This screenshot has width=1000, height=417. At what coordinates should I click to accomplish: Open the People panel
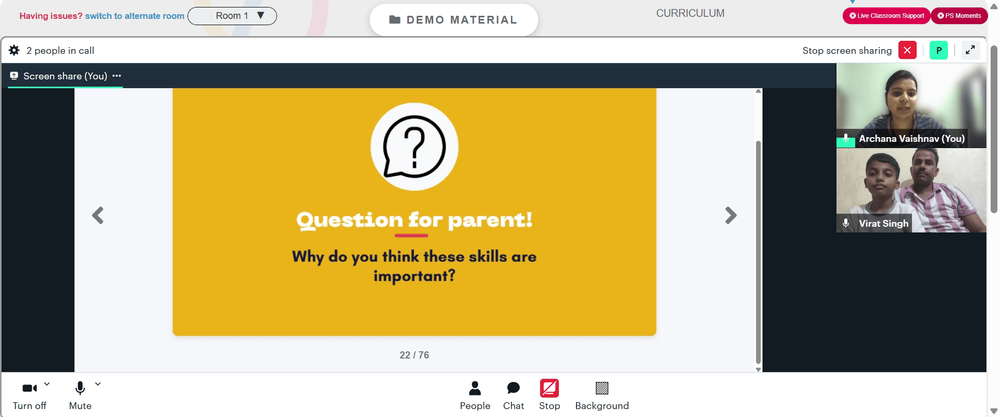tap(475, 395)
